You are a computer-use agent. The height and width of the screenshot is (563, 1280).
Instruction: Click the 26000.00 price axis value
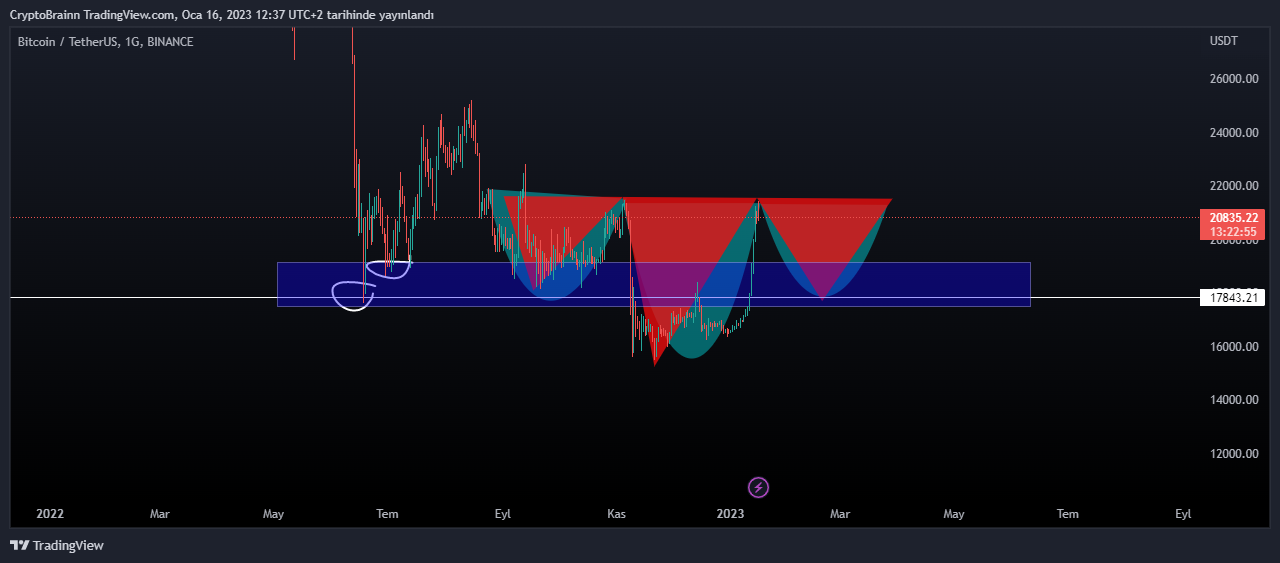(1234, 79)
